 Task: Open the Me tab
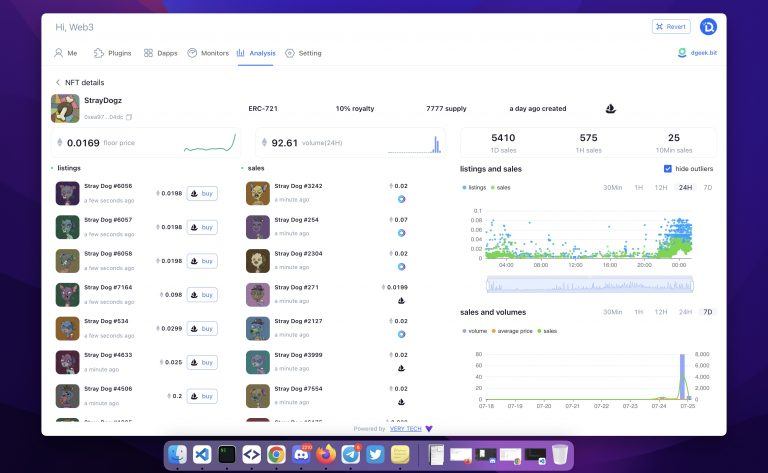pos(66,53)
